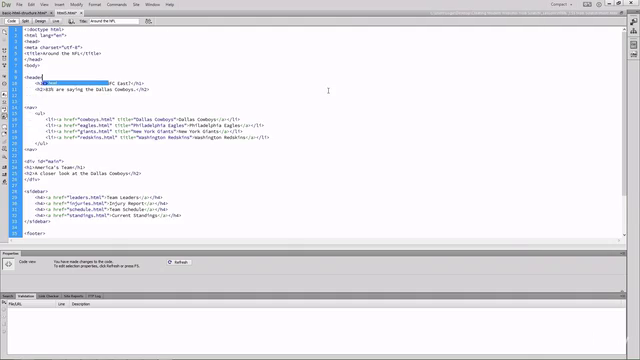Open the File Management icon after the Title field
This screenshot has width=640, height=360.
(148, 21)
